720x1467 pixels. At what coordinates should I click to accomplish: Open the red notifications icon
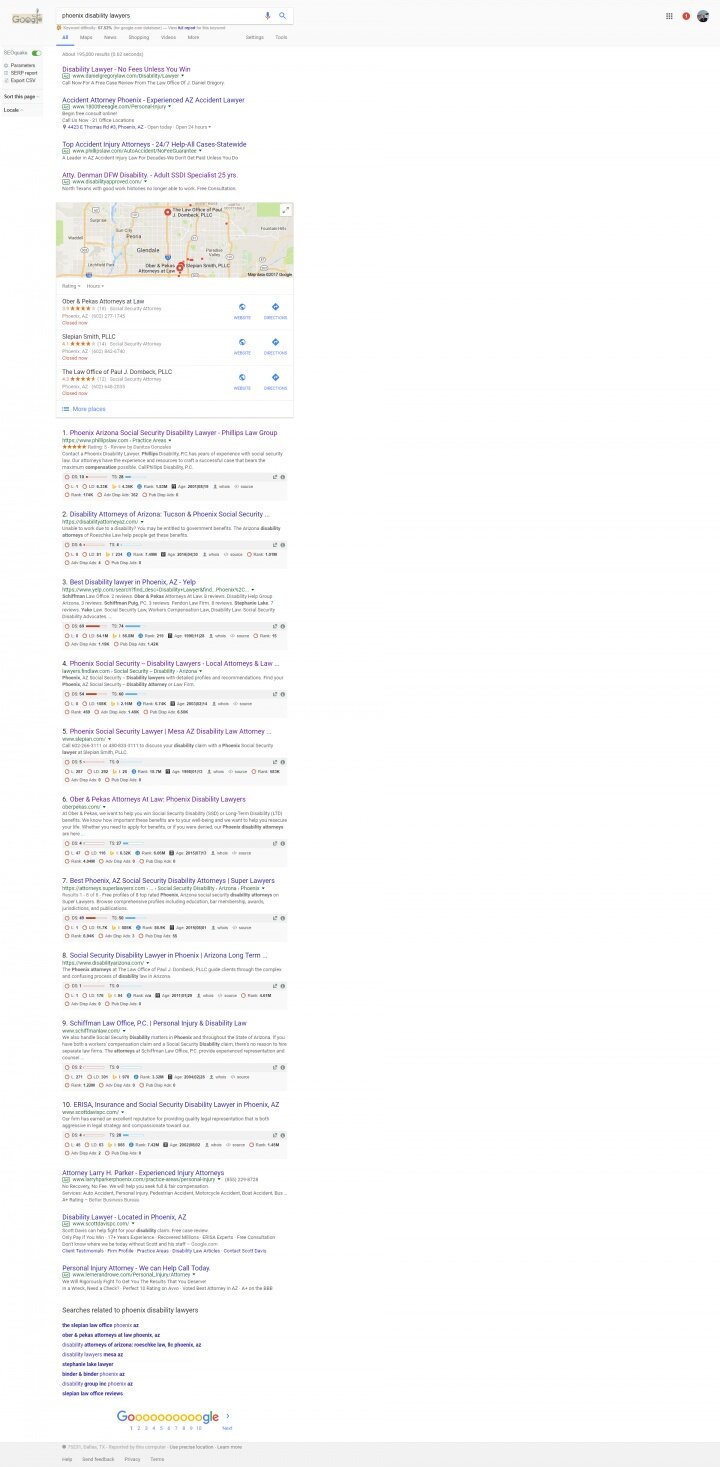click(x=686, y=16)
